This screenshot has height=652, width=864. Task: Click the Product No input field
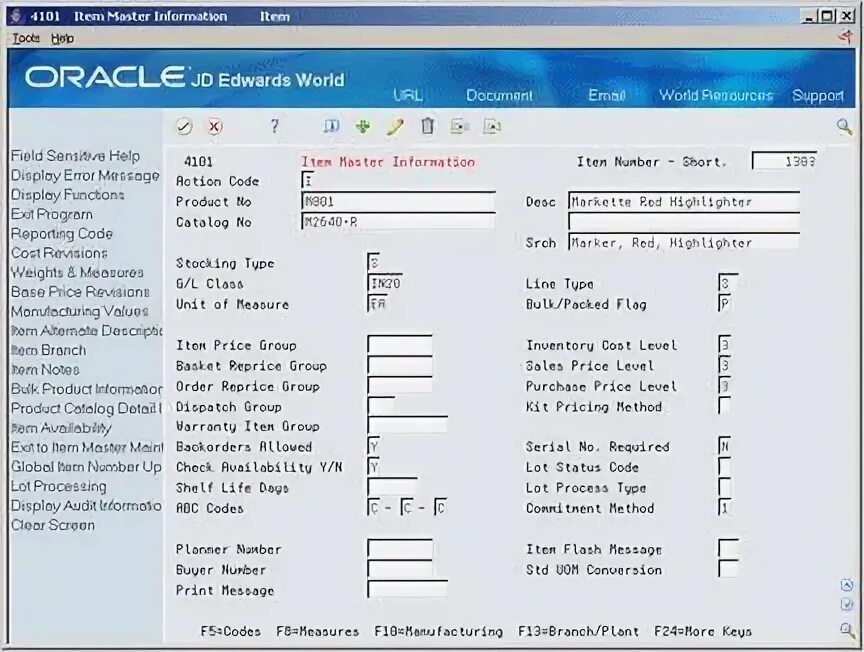398,201
